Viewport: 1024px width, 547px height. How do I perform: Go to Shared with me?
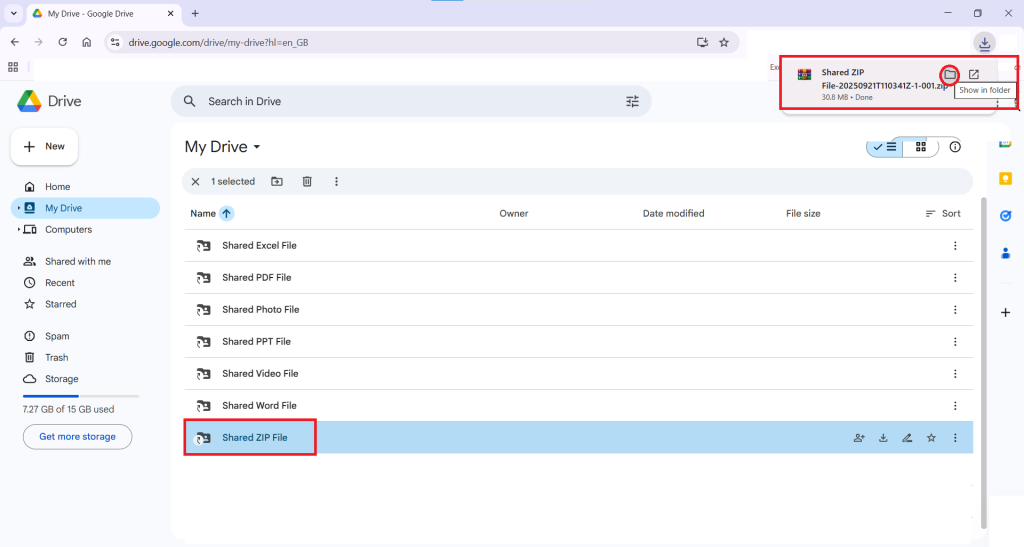click(x=77, y=261)
